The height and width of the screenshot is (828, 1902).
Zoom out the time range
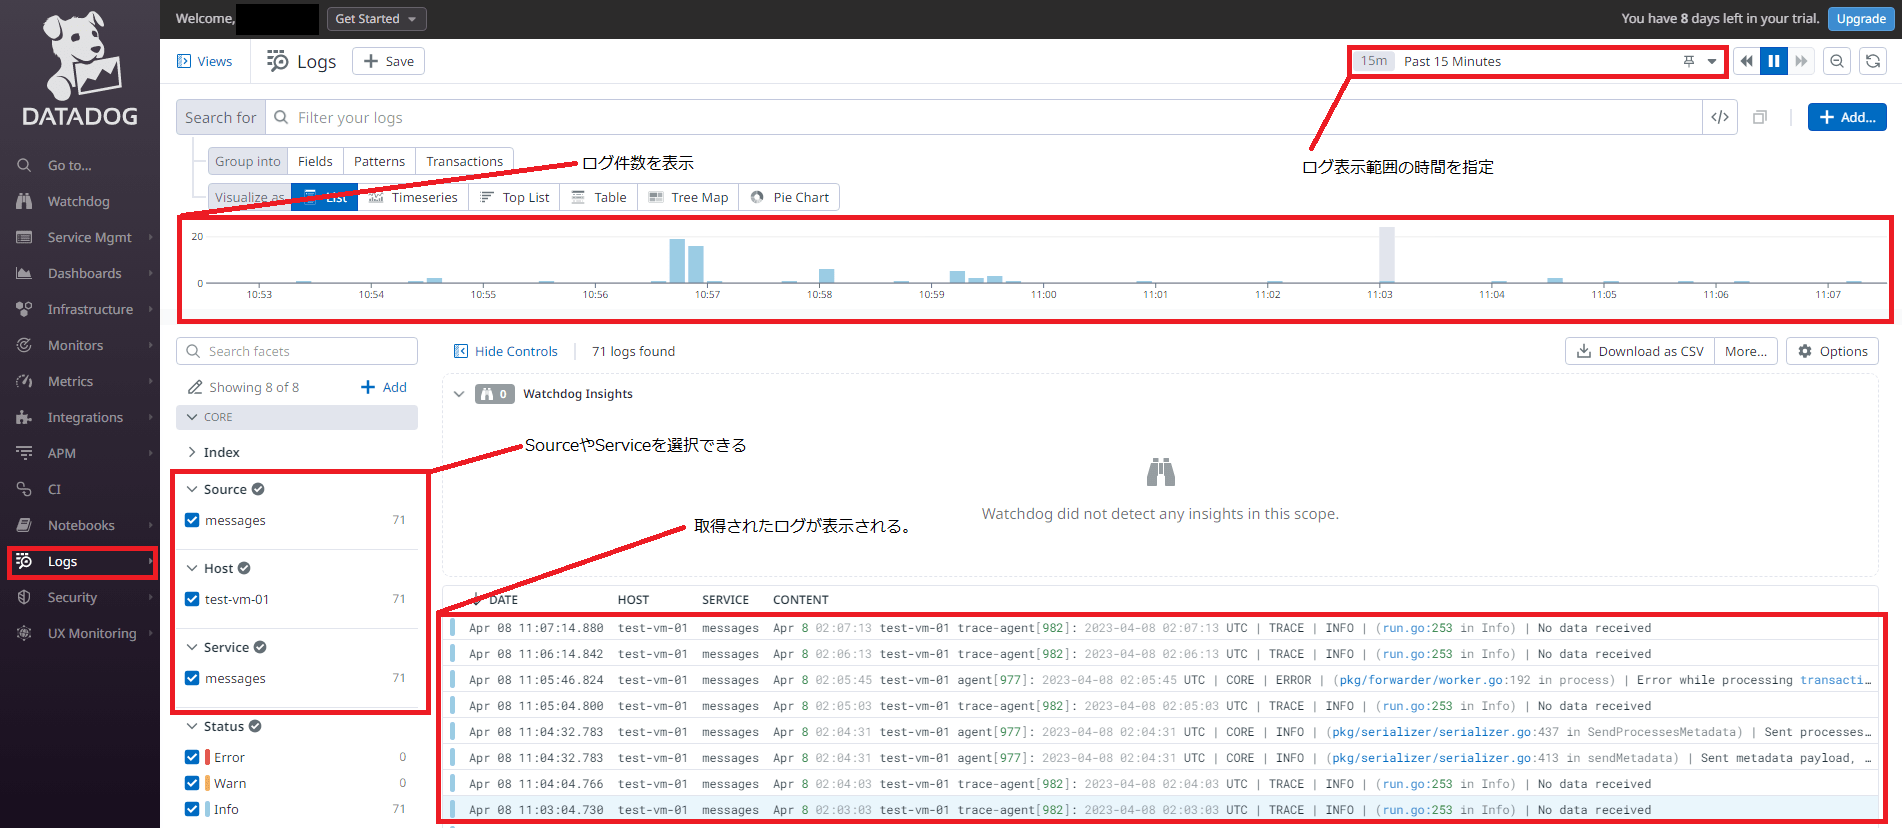(x=1837, y=61)
